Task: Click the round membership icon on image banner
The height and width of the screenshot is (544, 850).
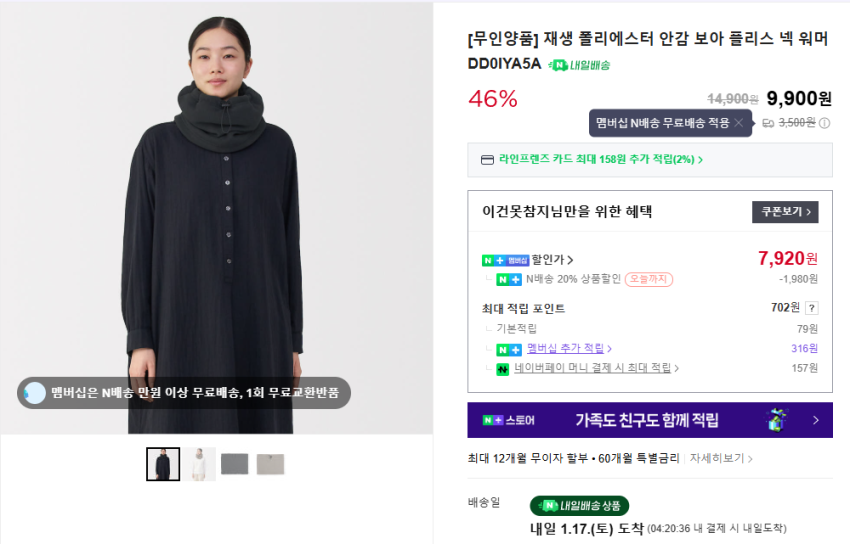Action: point(35,393)
